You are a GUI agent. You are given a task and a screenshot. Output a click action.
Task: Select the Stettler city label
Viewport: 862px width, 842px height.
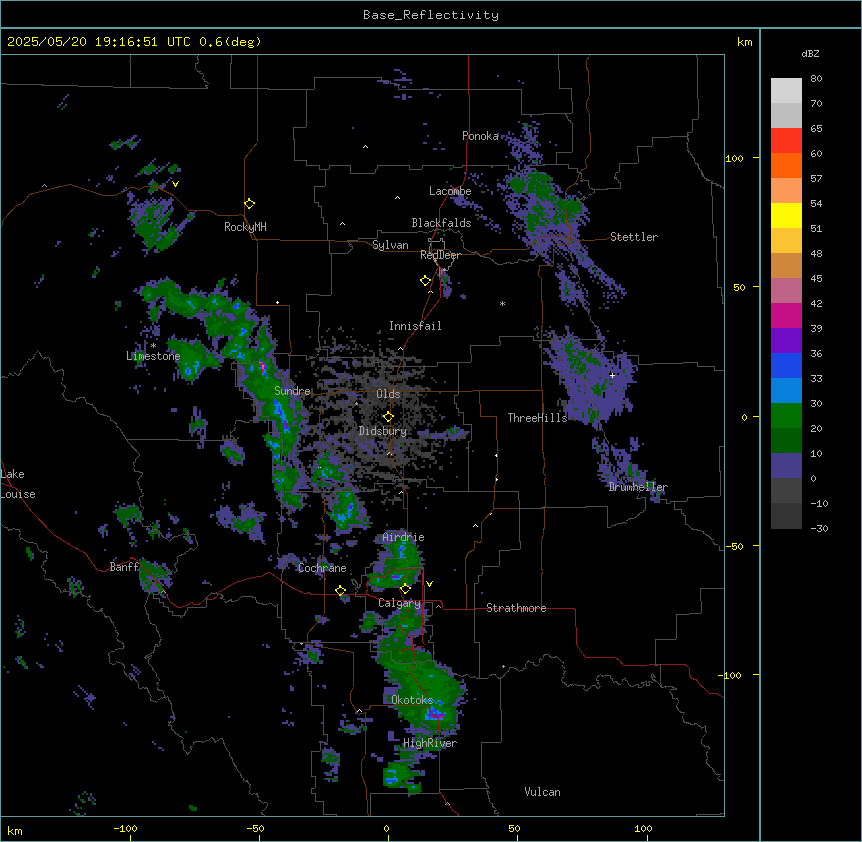(x=634, y=237)
